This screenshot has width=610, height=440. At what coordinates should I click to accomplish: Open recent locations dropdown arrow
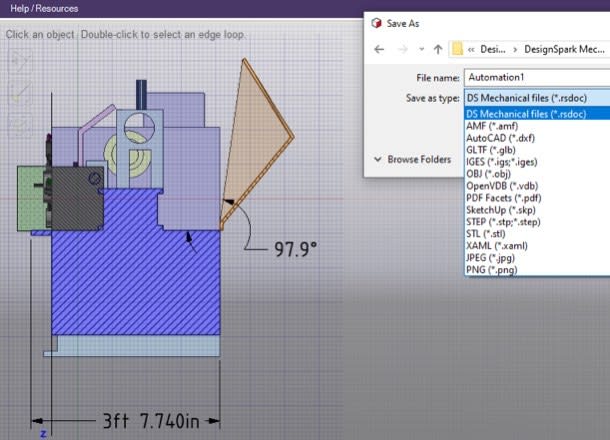pyautogui.click(x=421, y=49)
